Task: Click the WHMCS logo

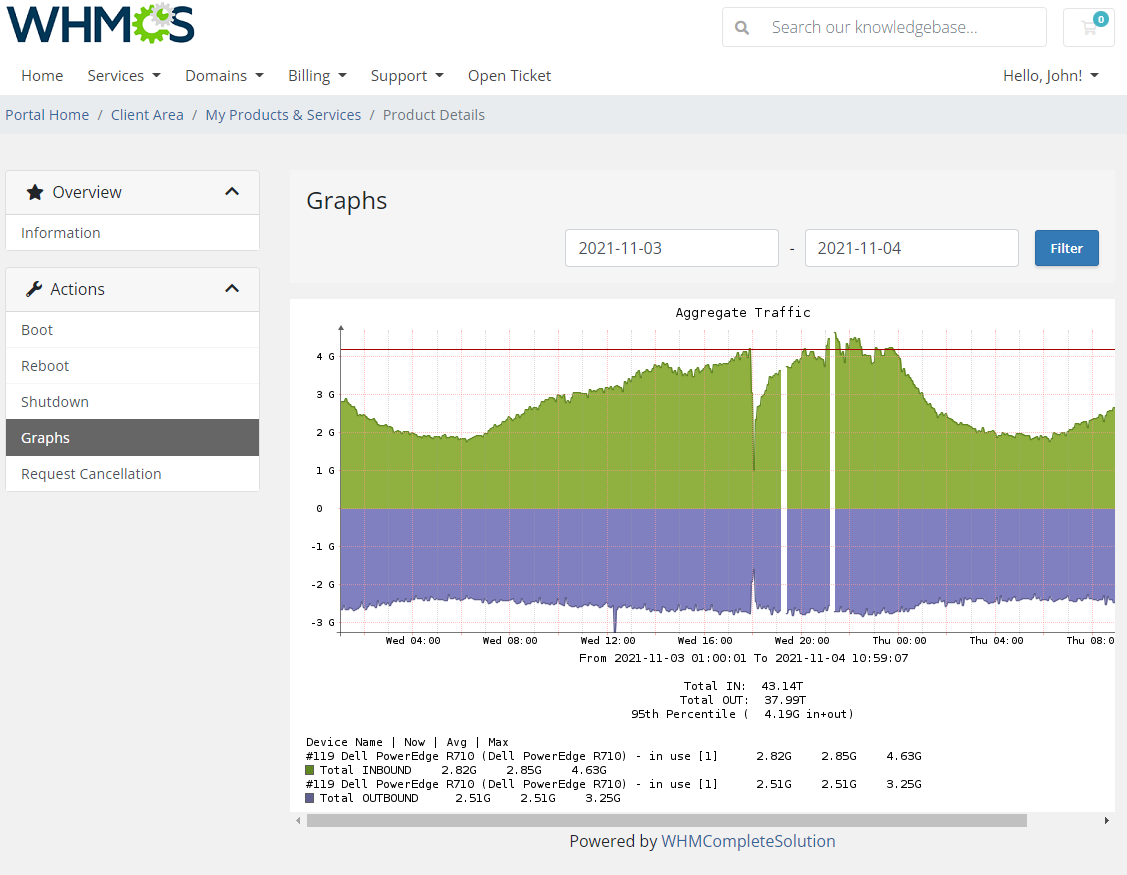Action: coord(101,23)
